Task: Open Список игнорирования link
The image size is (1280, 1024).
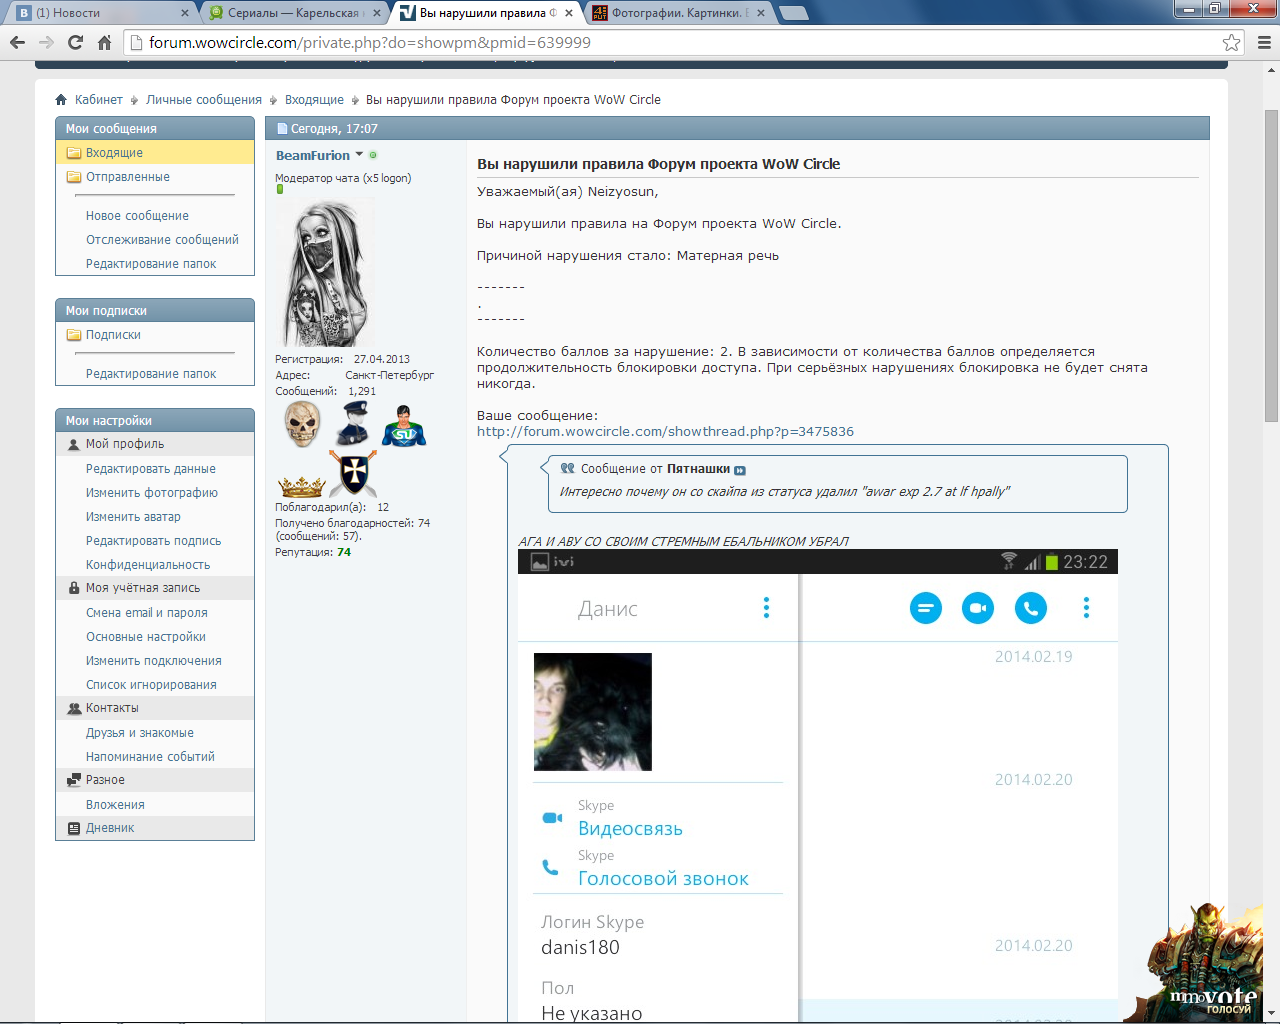Action: point(151,685)
